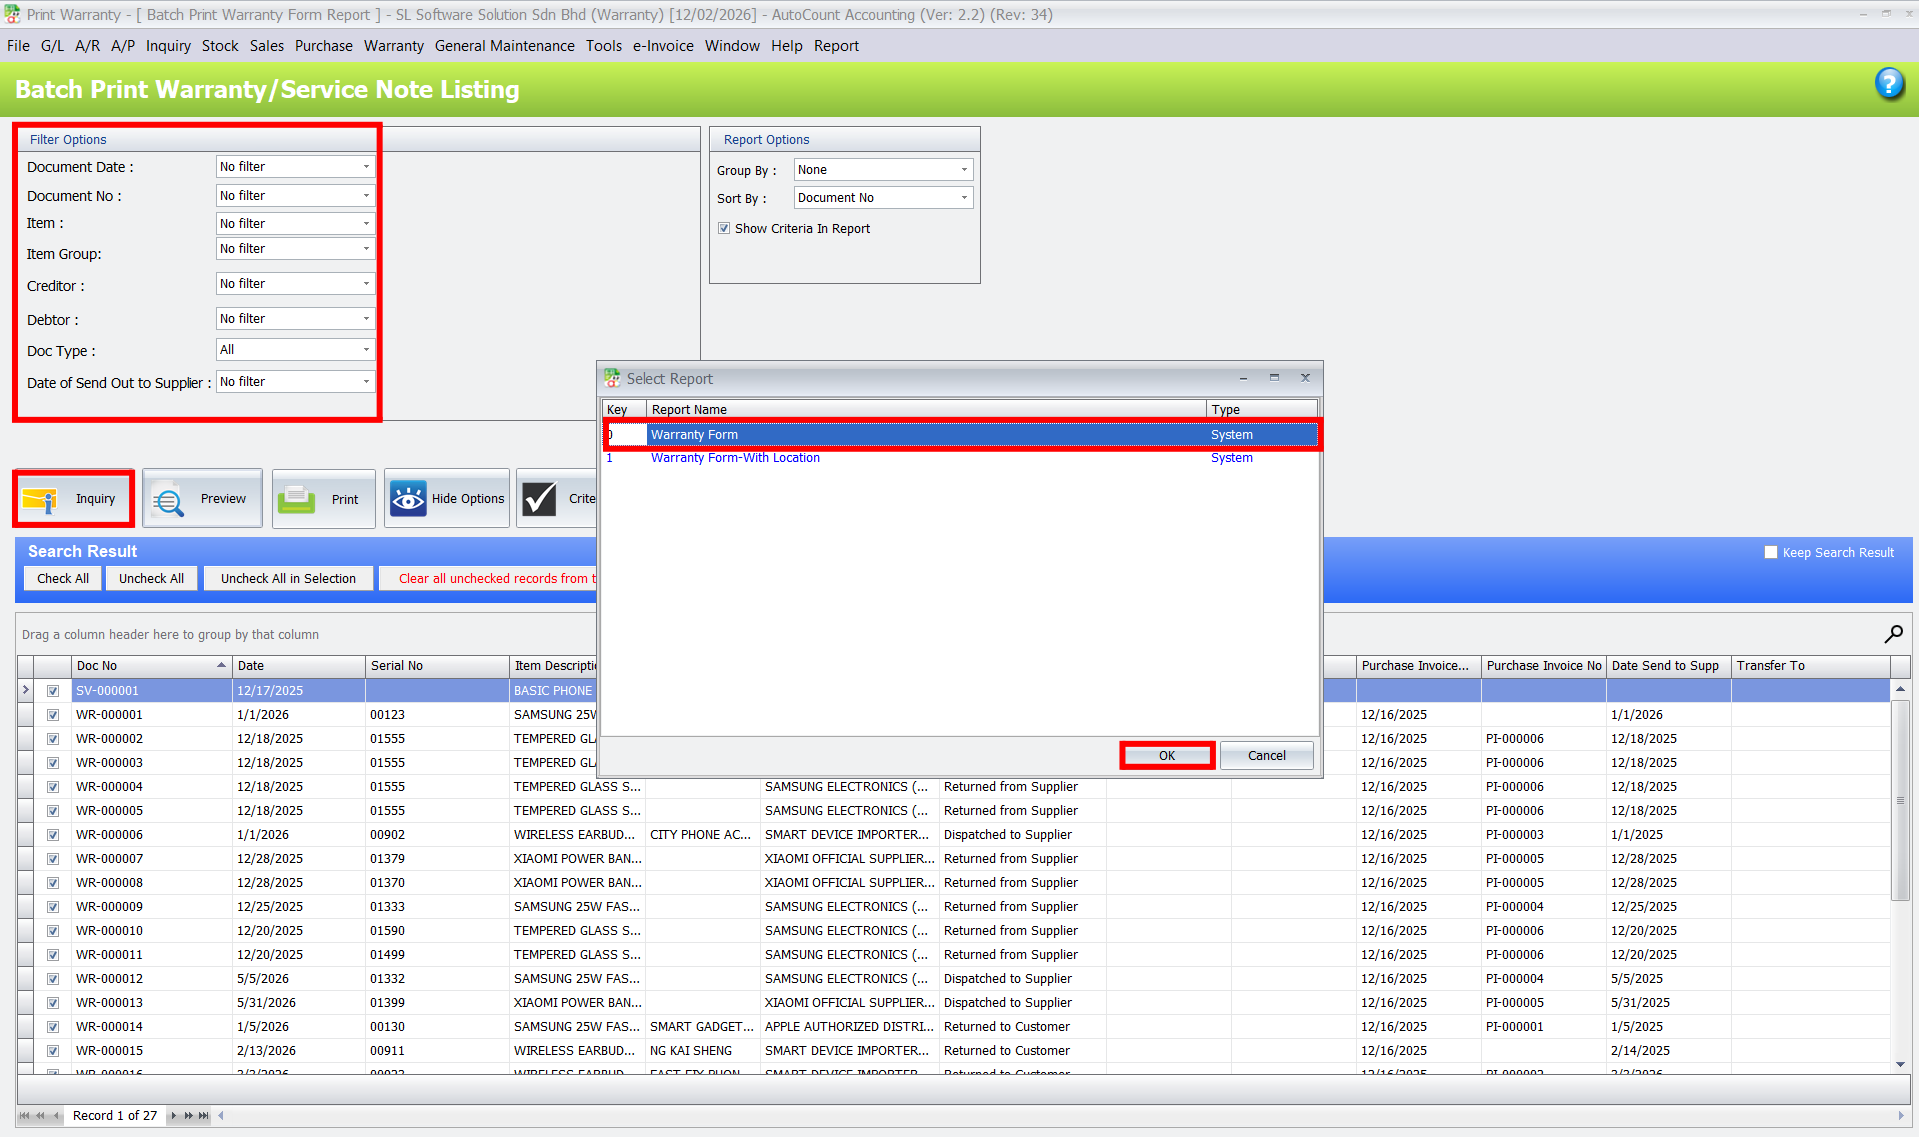This screenshot has height=1137, width=1919.
Task: Click the Check All button
Action: pyautogui.click(x=62, y=578)
